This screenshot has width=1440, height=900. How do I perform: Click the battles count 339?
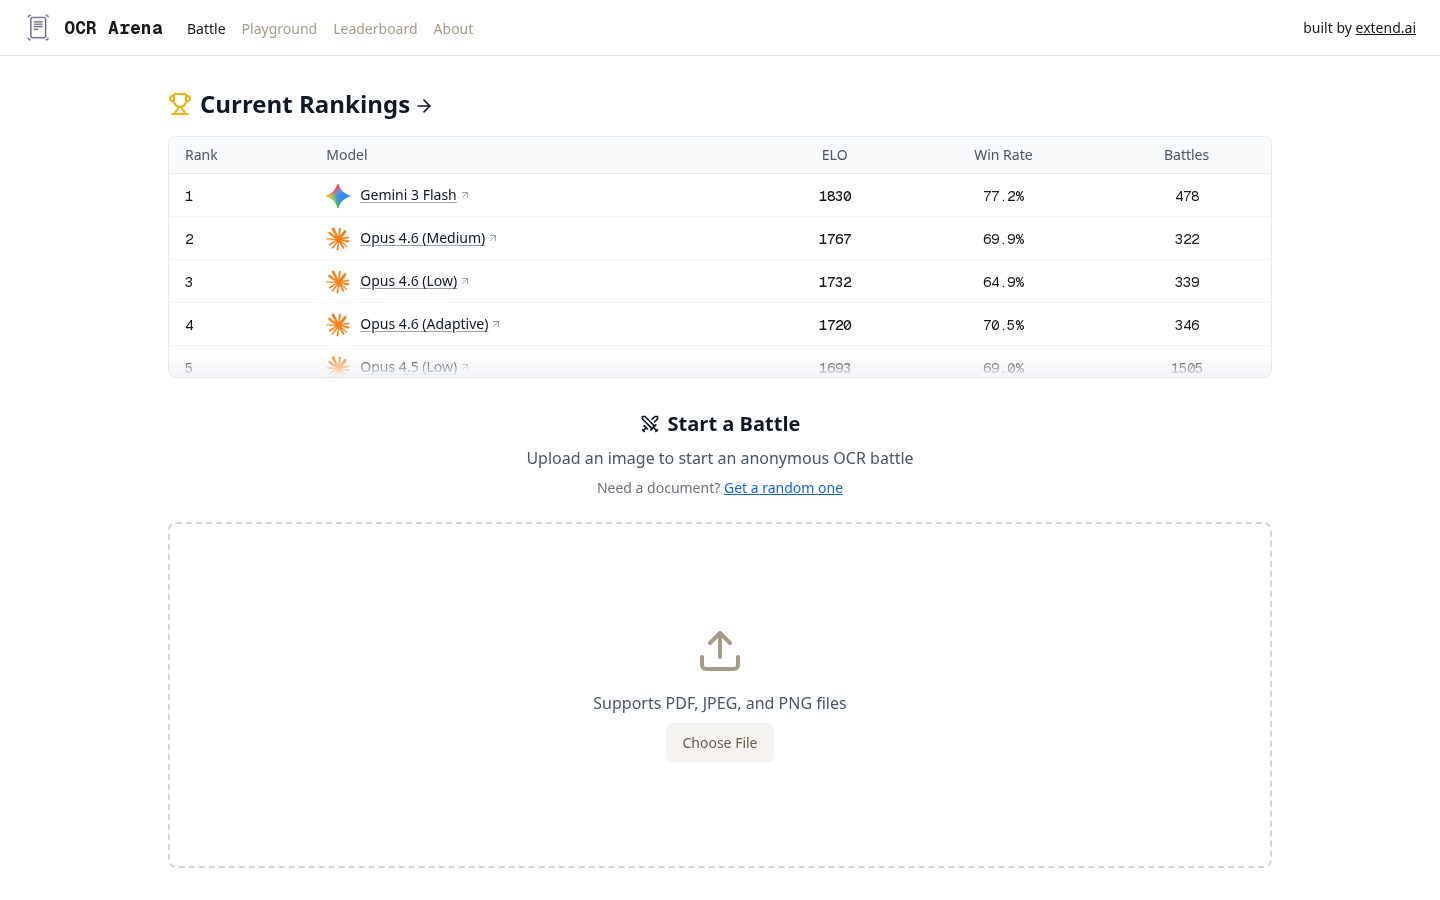(x=1187, y=282)
